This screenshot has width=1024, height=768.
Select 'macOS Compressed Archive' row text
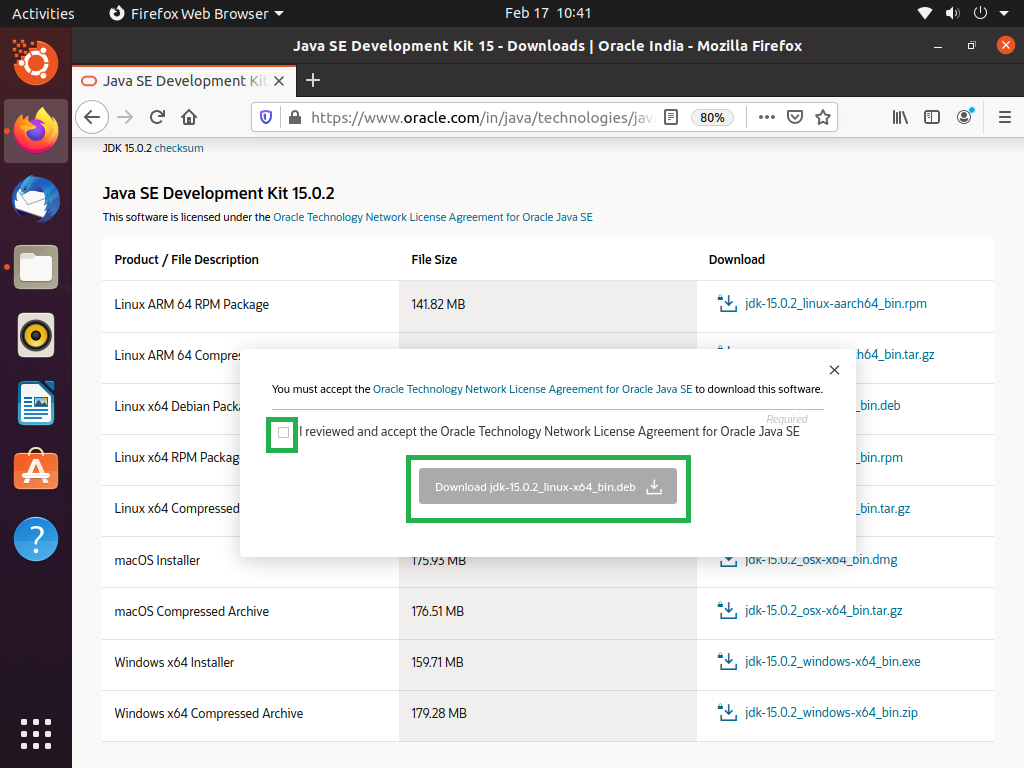pyautogui.click(x=191, y=611)
